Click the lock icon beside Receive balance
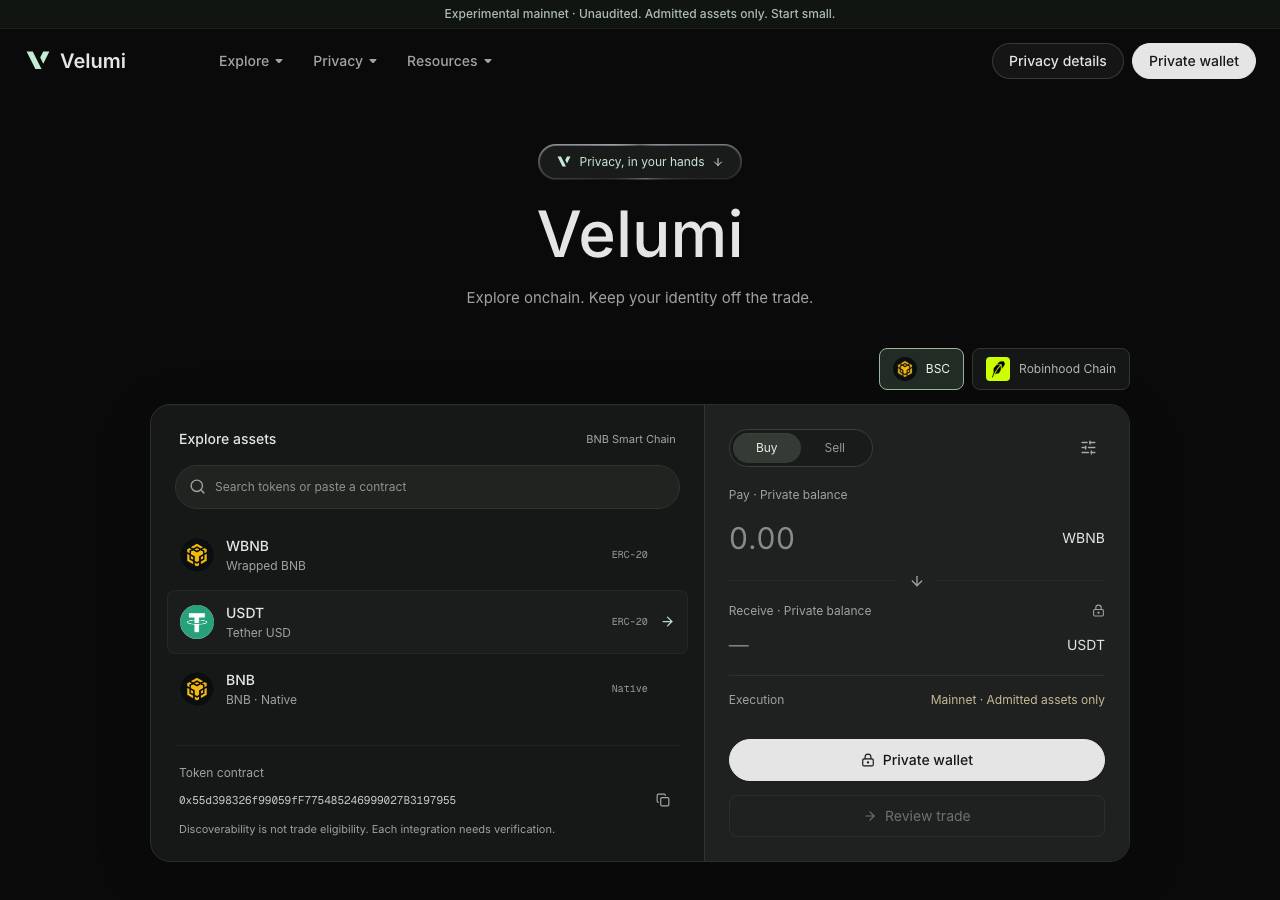1280x900 pixels. pyautogui.click(x=1098, y=611)
